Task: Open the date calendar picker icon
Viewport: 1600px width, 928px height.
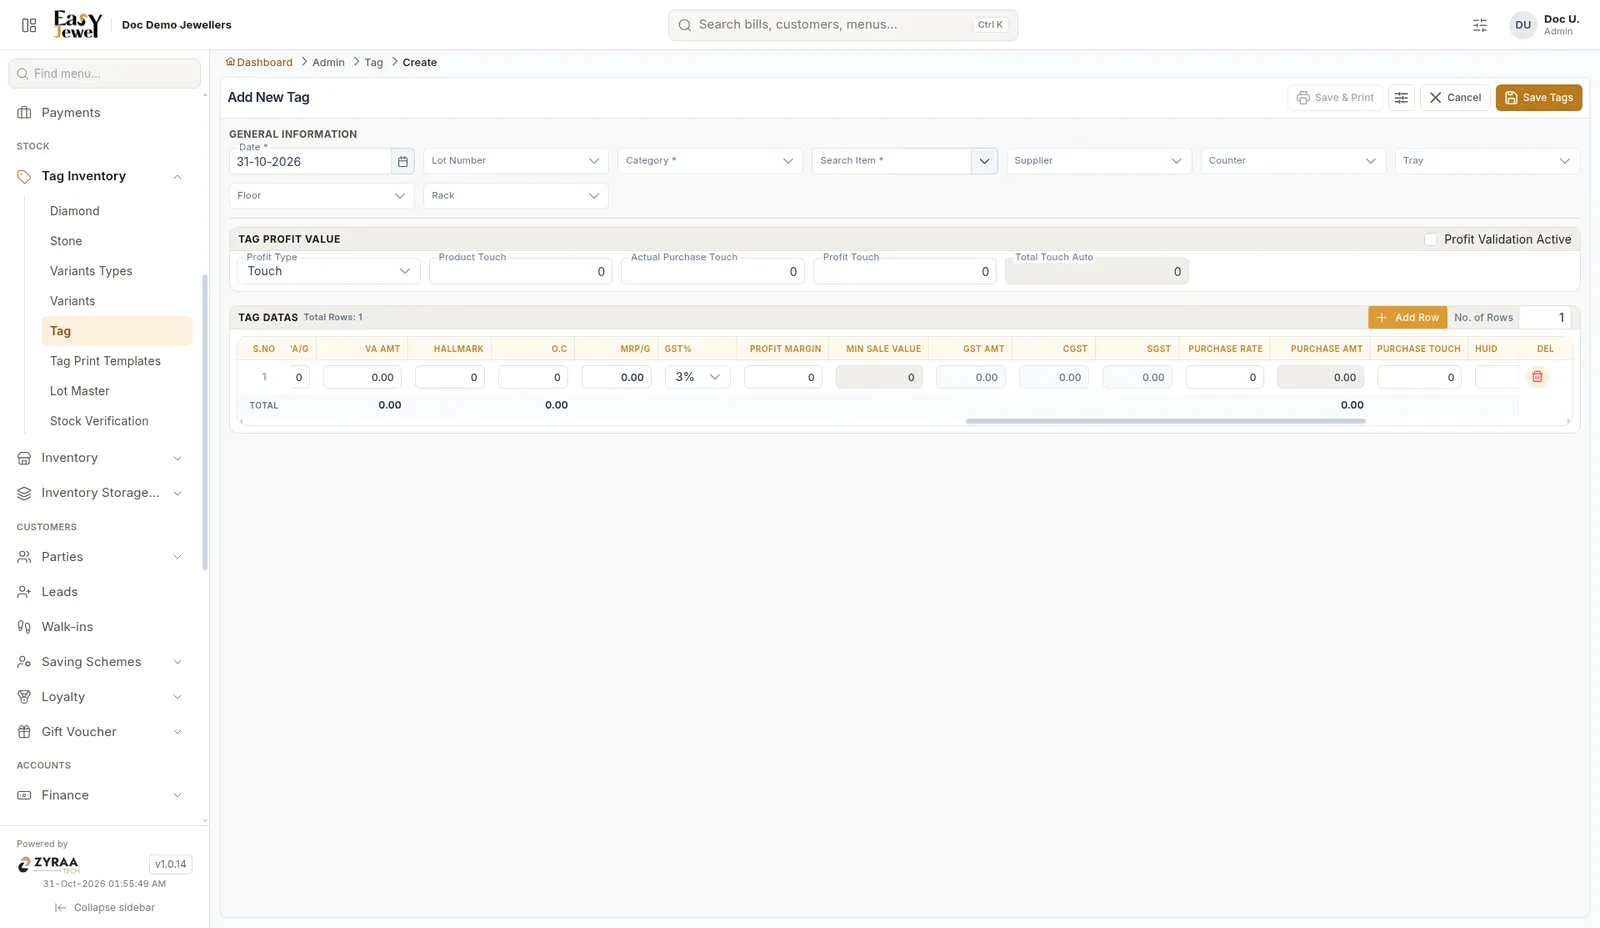Action: pos(403,161)
